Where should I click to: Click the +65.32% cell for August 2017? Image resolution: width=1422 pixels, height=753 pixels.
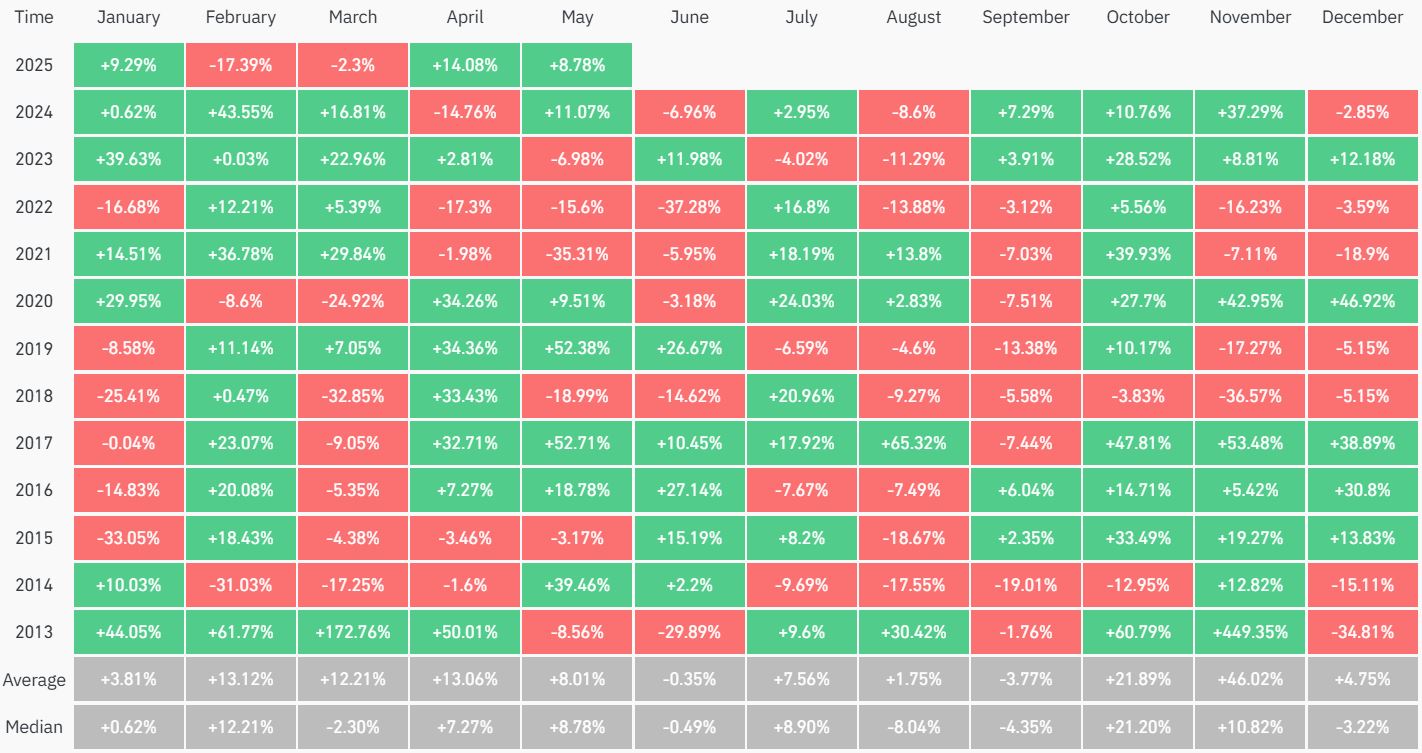pyautogui.click(x=914, y=444)
